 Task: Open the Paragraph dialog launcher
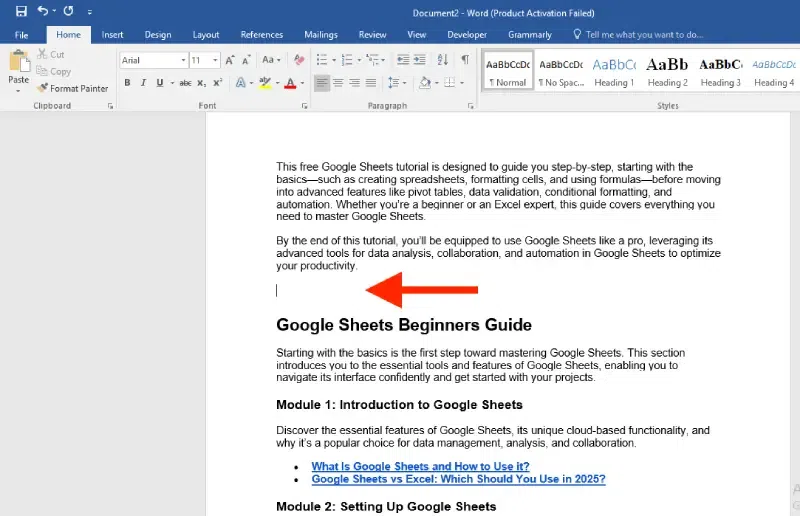(470, 106)
